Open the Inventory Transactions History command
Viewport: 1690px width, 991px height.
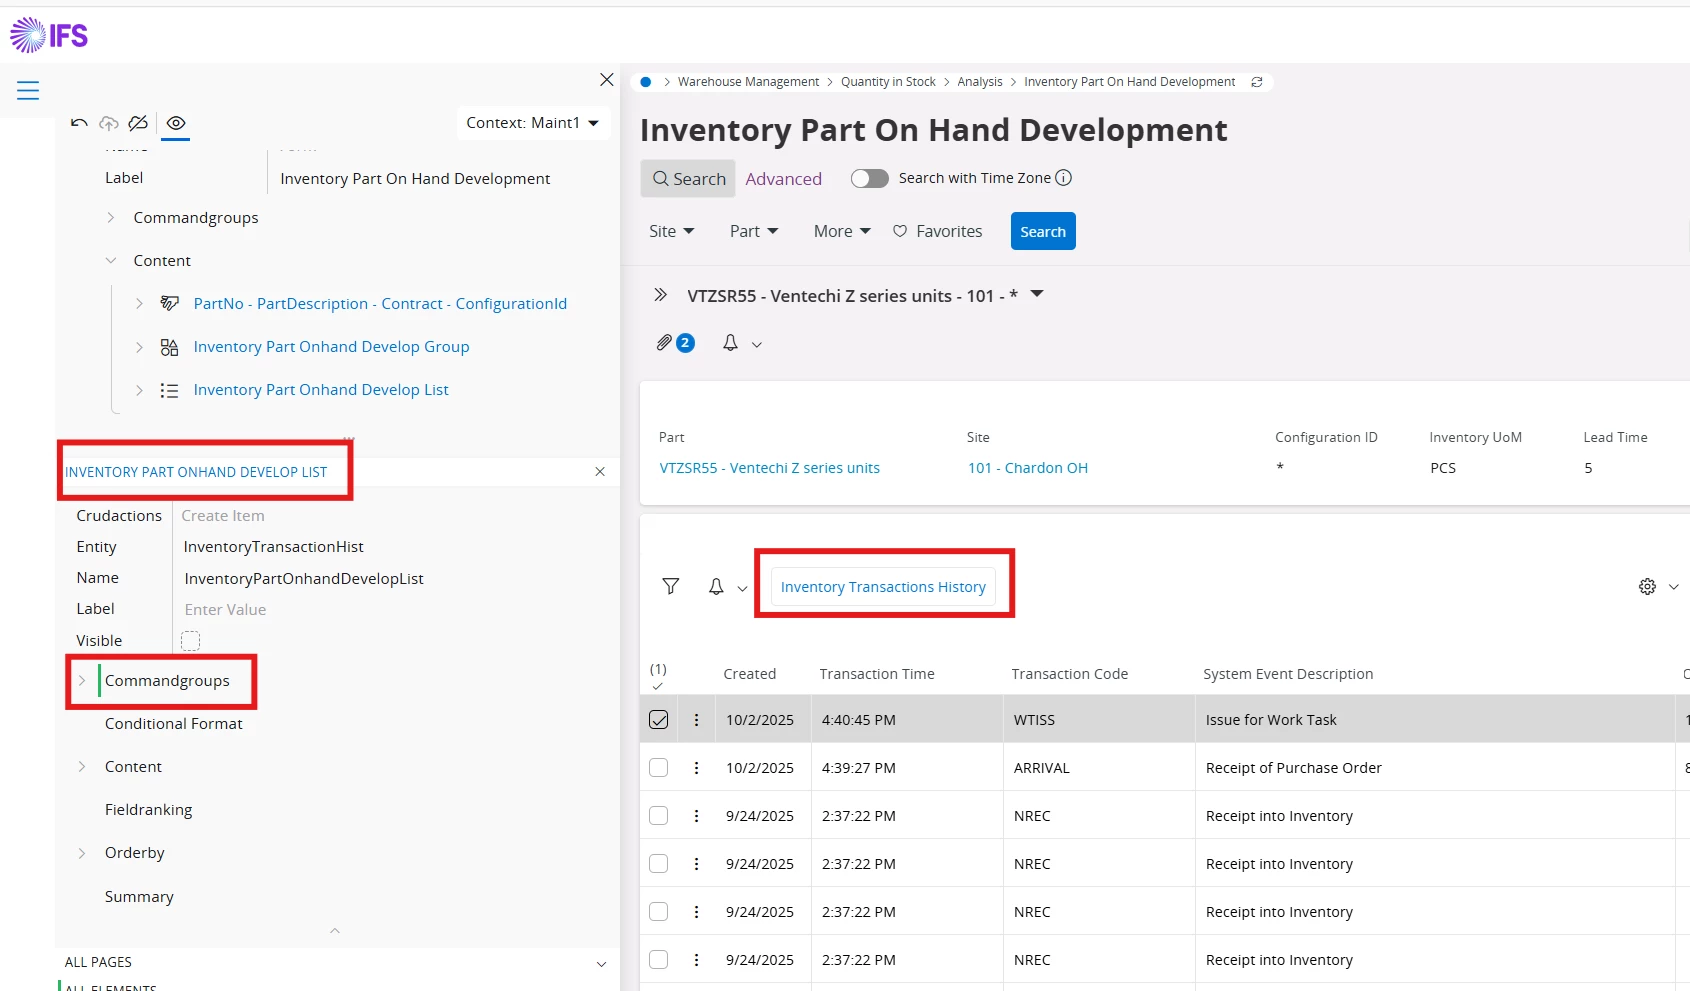click(883, 587)
